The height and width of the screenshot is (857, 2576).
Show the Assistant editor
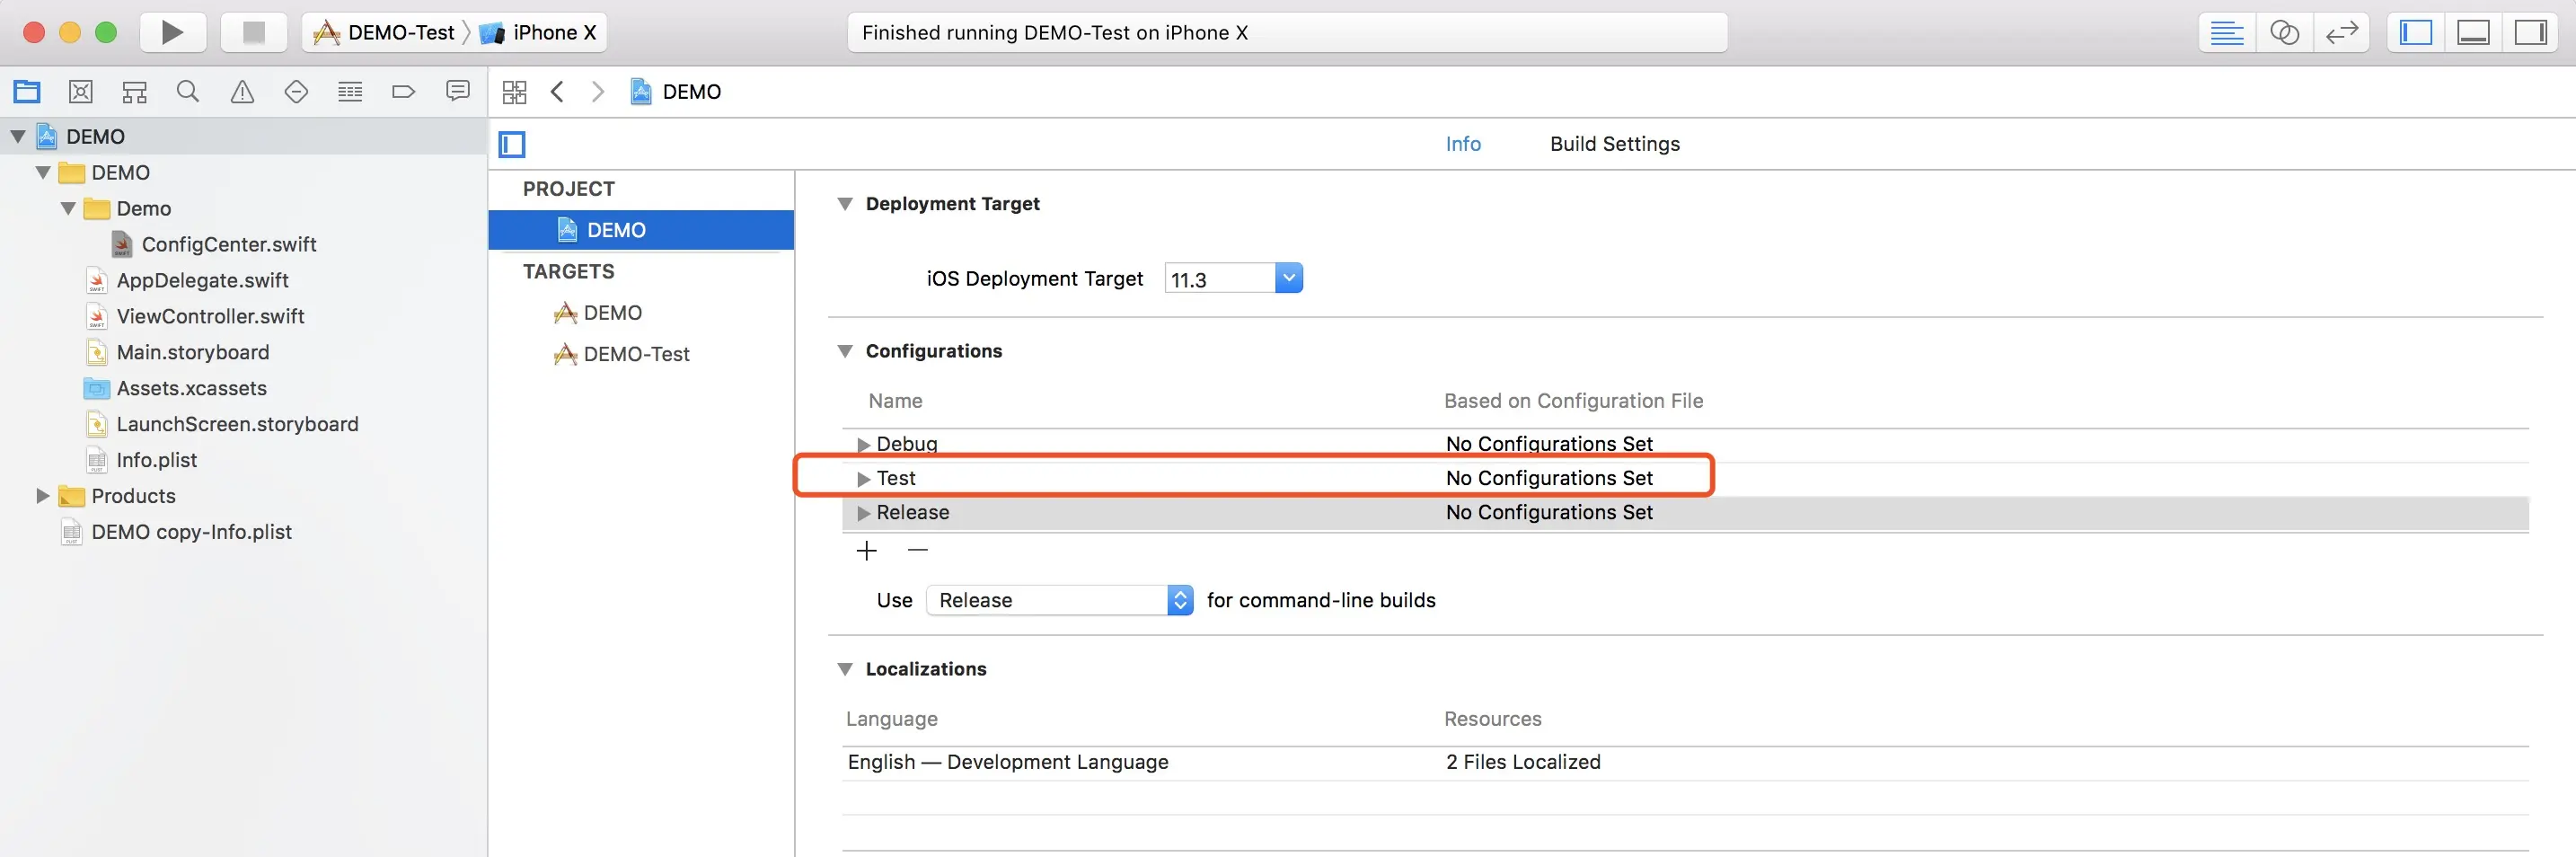[x=2284, y=33]
